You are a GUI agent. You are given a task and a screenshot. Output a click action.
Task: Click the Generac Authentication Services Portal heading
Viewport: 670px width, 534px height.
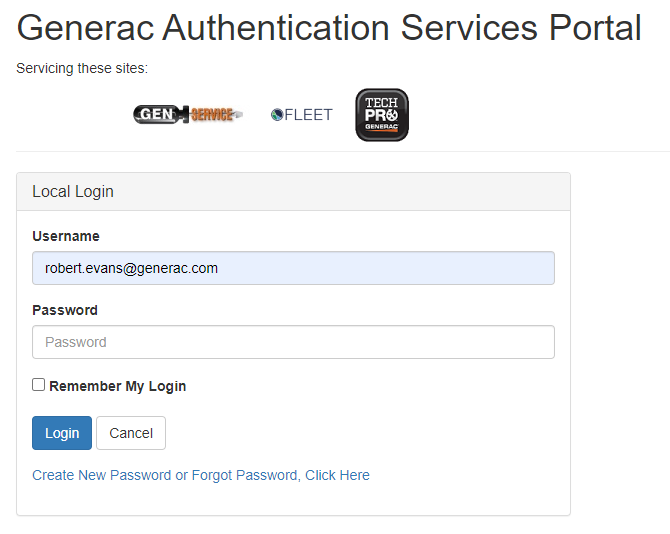coord(329,28)
